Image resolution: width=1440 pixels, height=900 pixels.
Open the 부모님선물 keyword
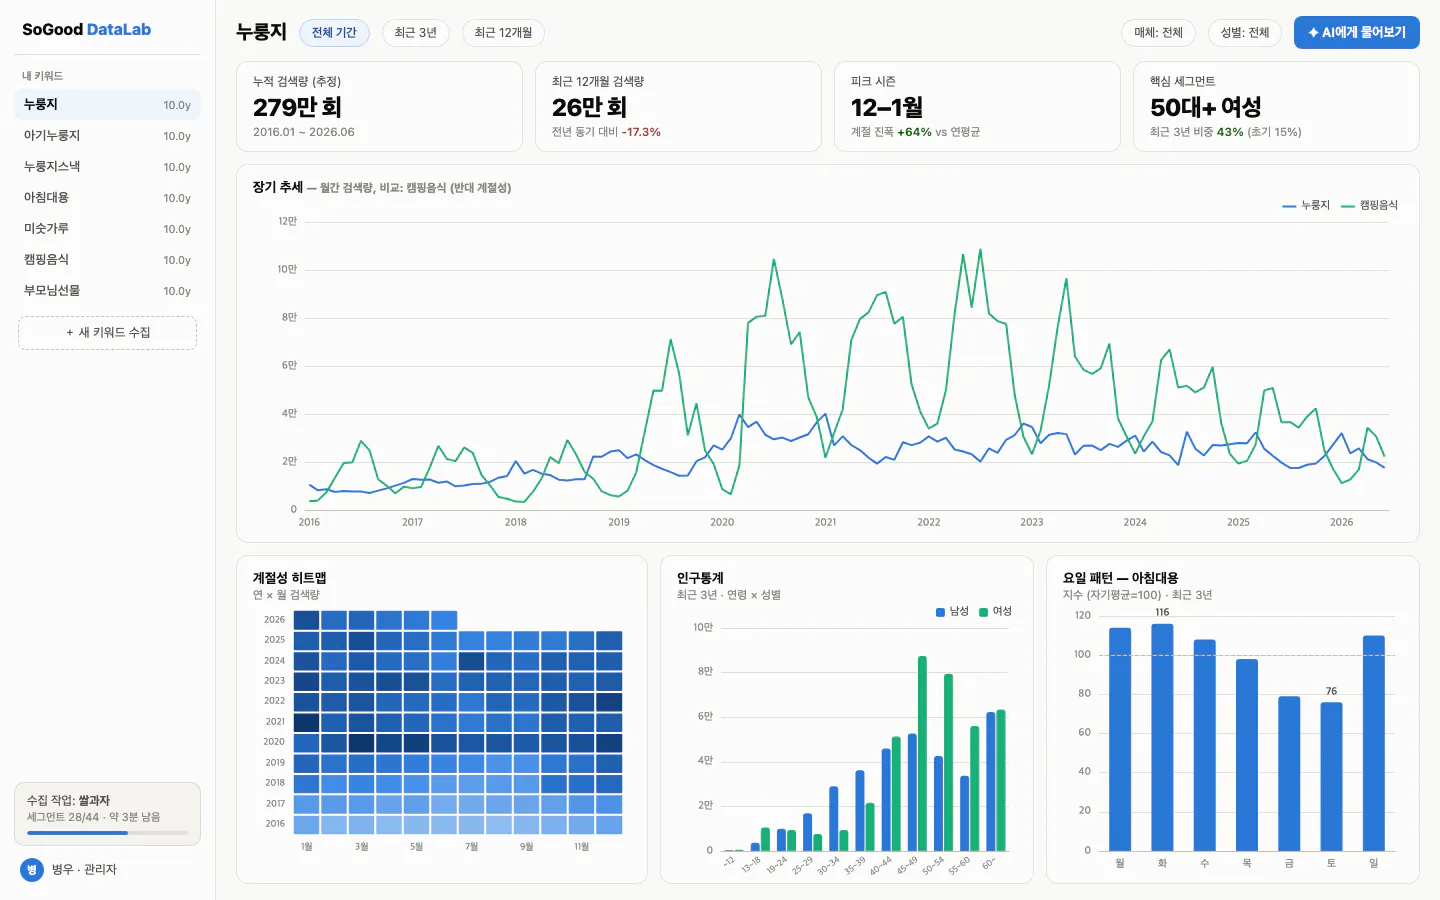coord(107,291)
